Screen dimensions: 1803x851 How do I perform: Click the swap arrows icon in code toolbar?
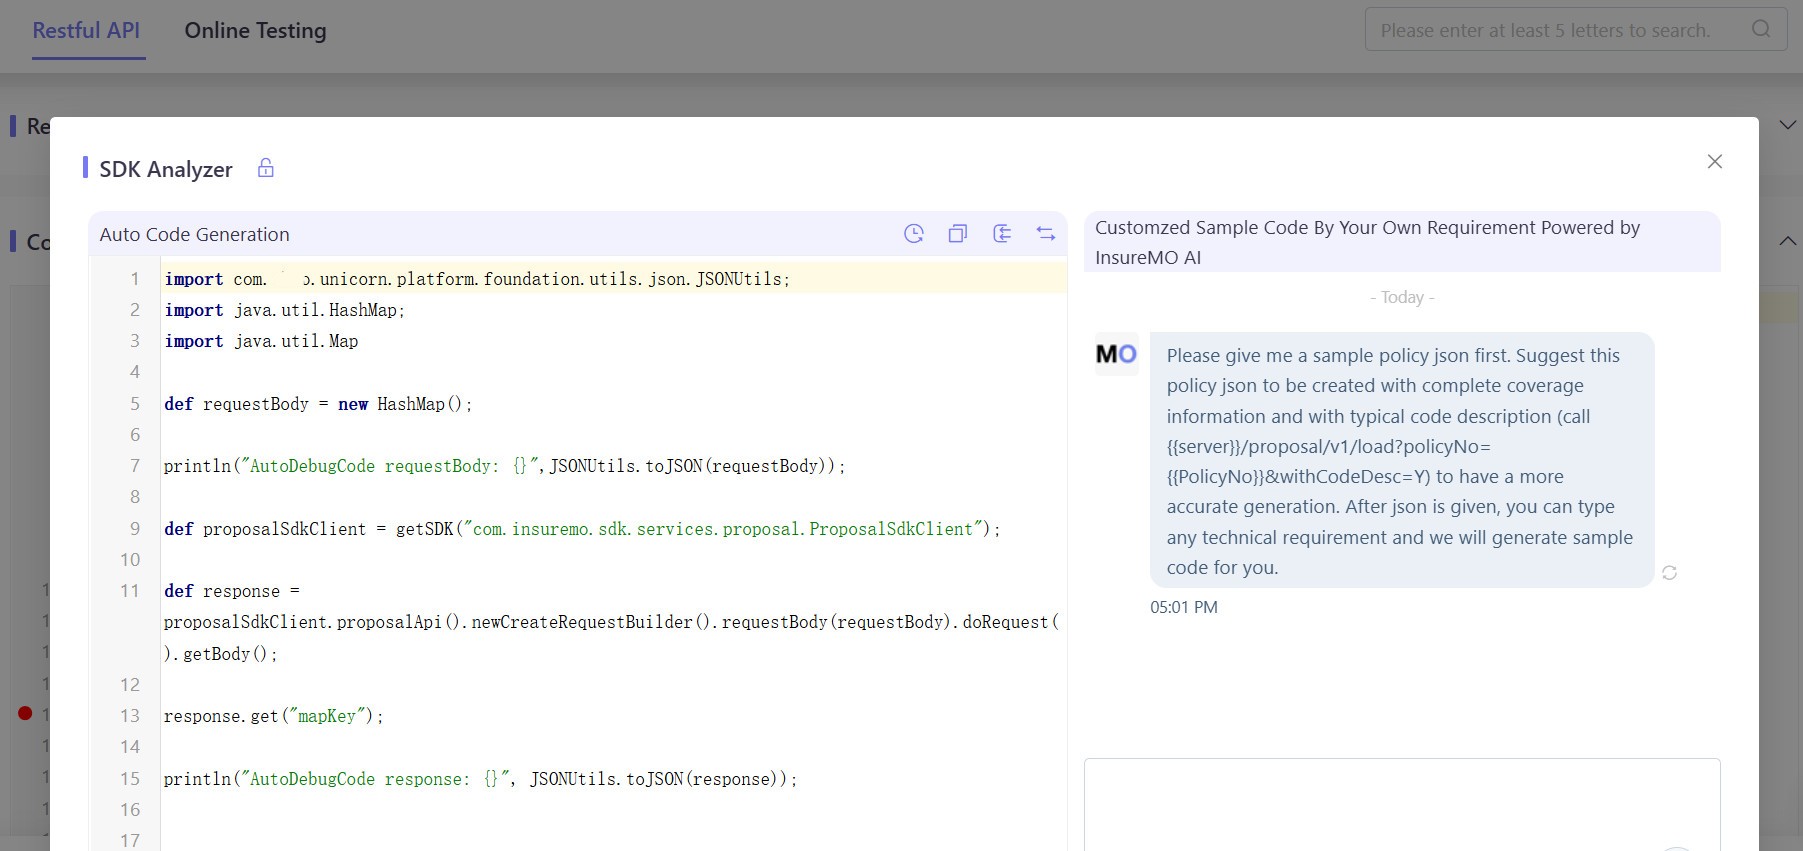[x=1046, y=233]
